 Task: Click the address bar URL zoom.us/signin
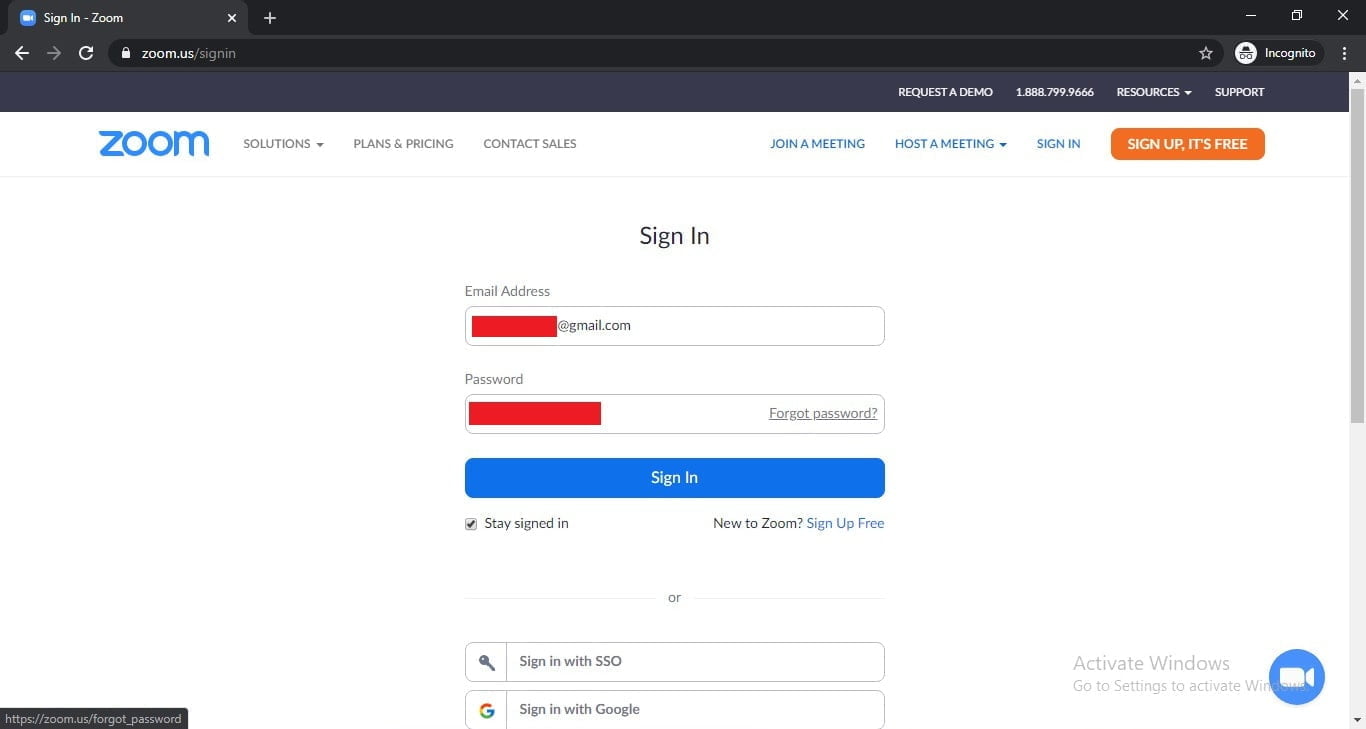coord(188,53)
